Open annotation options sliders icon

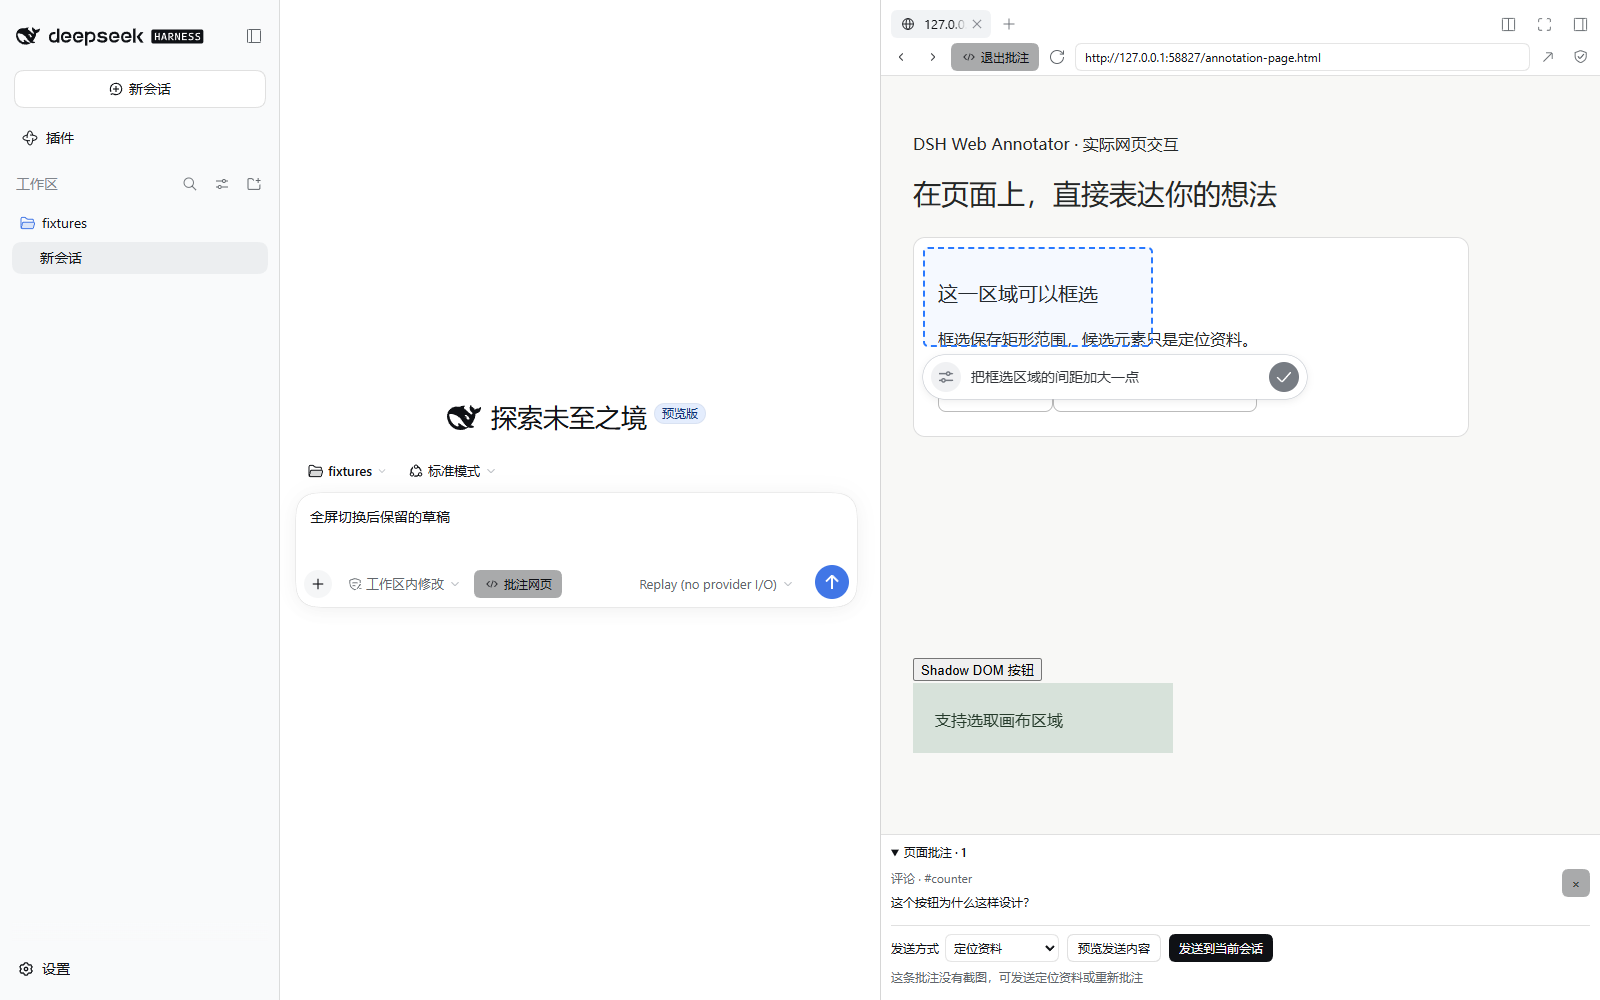[946, 377]
